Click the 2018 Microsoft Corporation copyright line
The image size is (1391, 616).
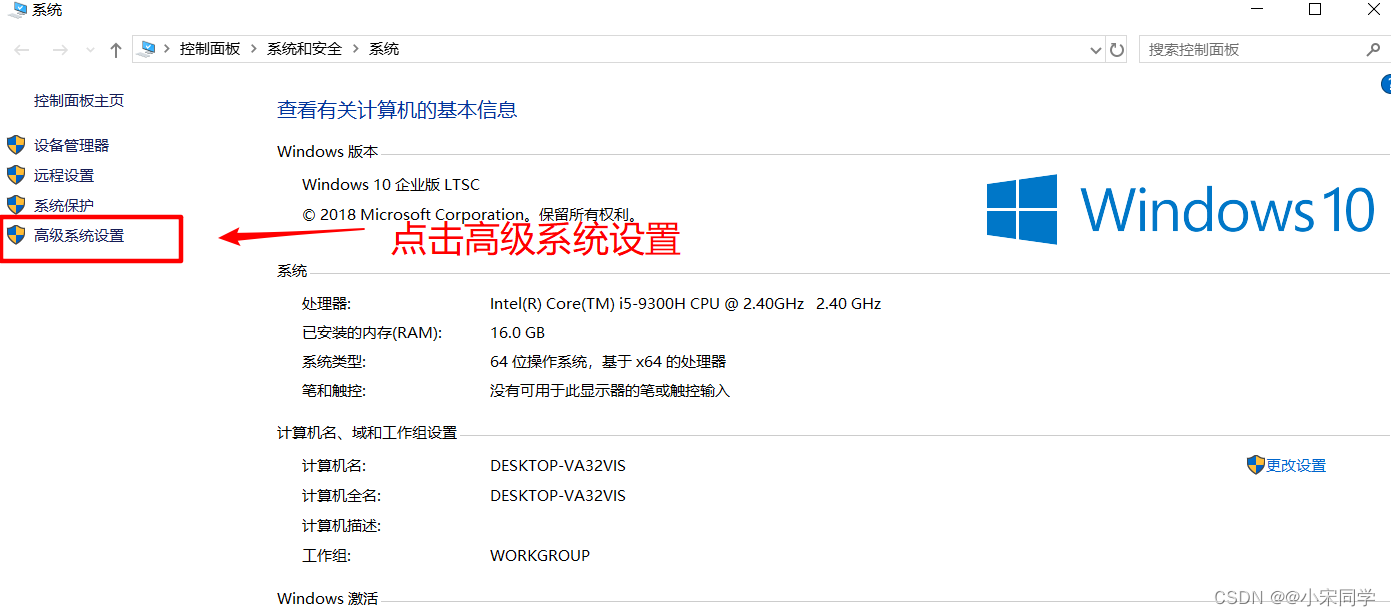[470, 215]
